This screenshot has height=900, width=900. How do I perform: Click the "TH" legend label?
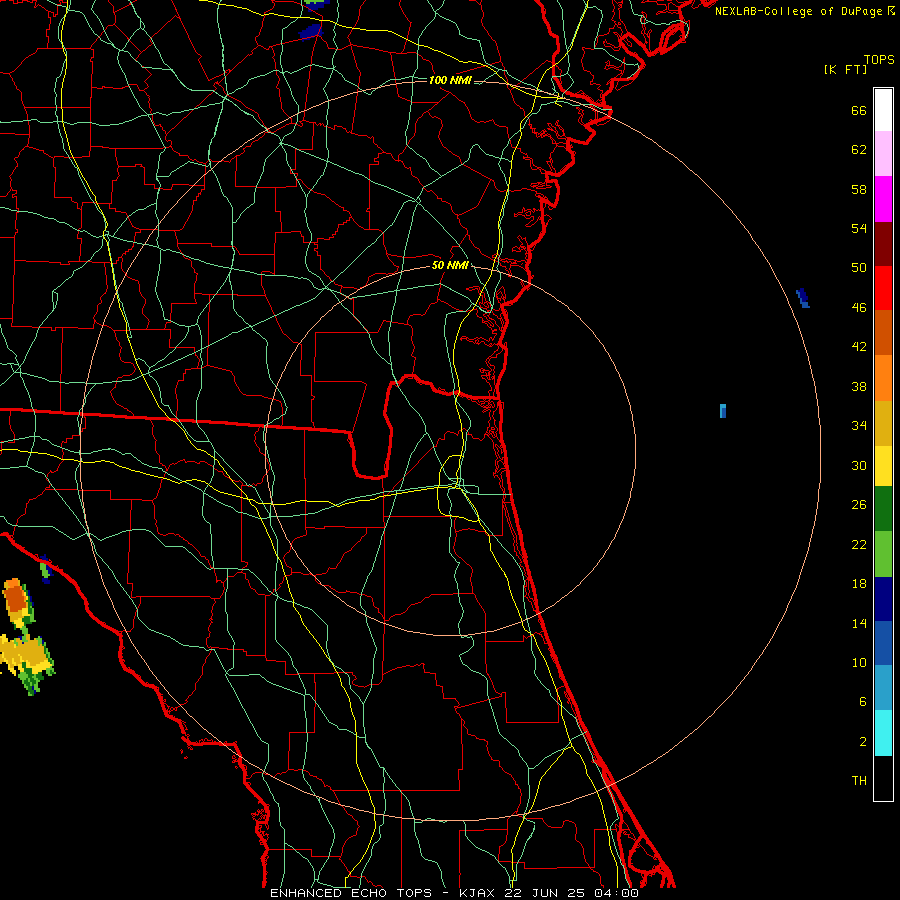point(859,781)
